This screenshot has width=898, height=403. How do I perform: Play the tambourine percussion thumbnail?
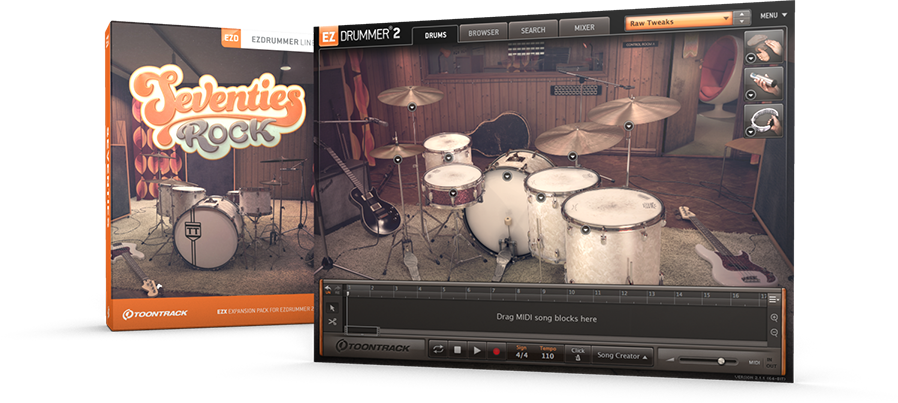pos(765,120)
